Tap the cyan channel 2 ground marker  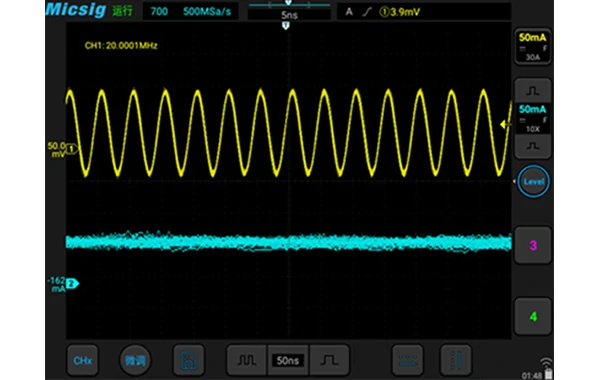(72, 284)
